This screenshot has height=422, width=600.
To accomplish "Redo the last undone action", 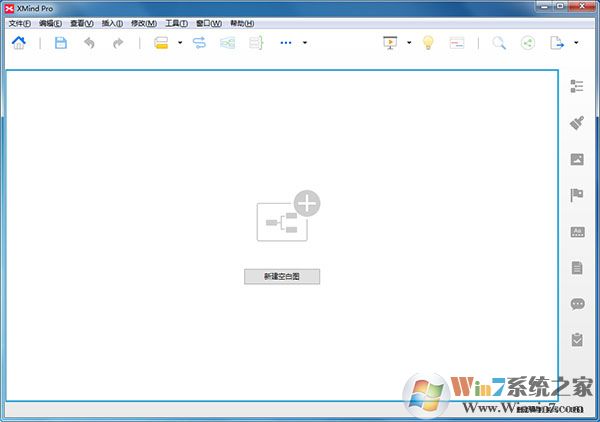I will [x=118, y=43].
